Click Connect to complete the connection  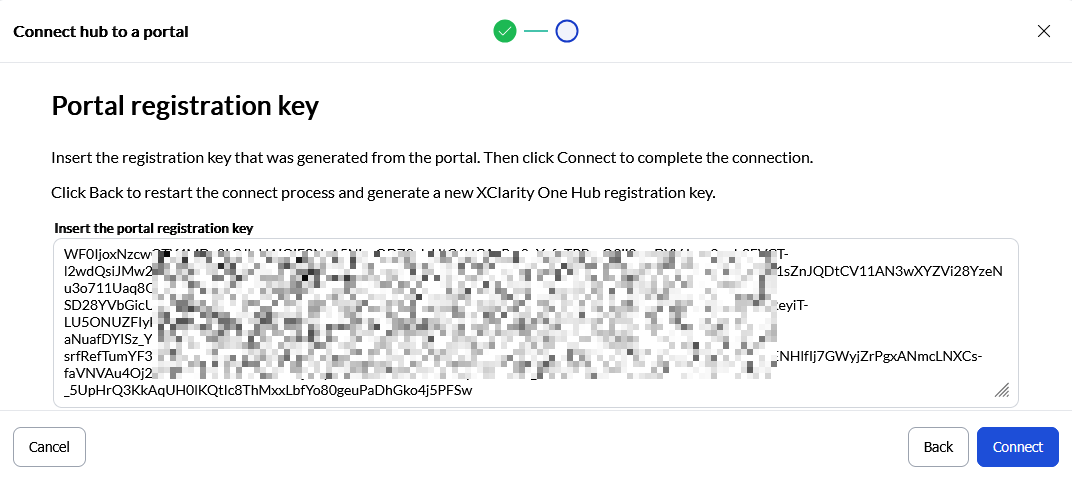coord(1017,447)
